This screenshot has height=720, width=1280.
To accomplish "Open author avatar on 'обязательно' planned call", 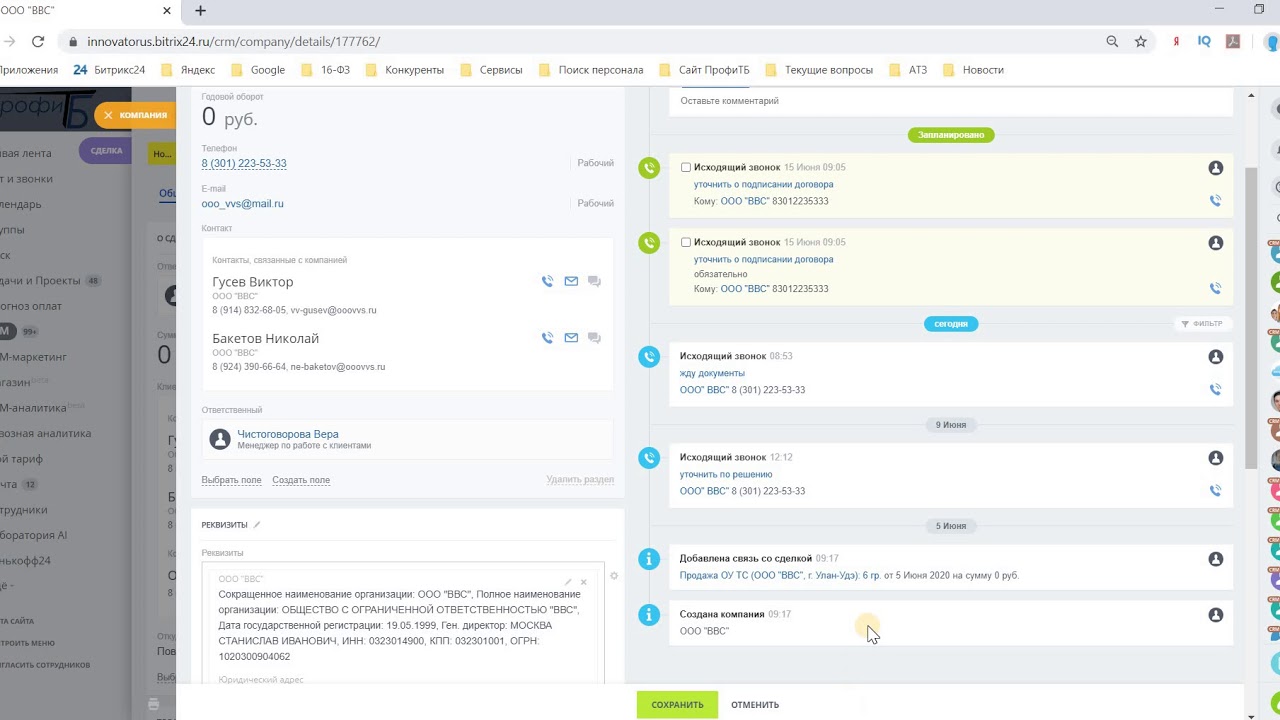I will (x=1215, y=243).
